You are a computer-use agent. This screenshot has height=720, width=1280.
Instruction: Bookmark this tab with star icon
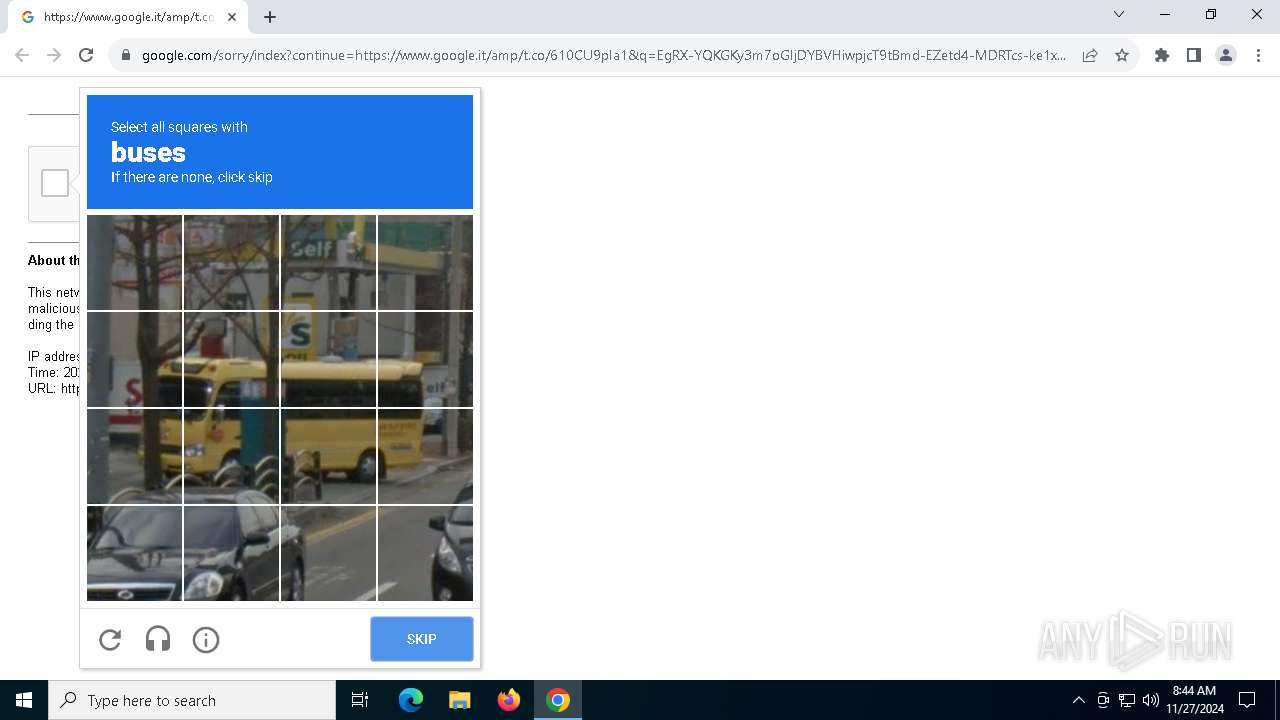click(x=1122, y=55)
